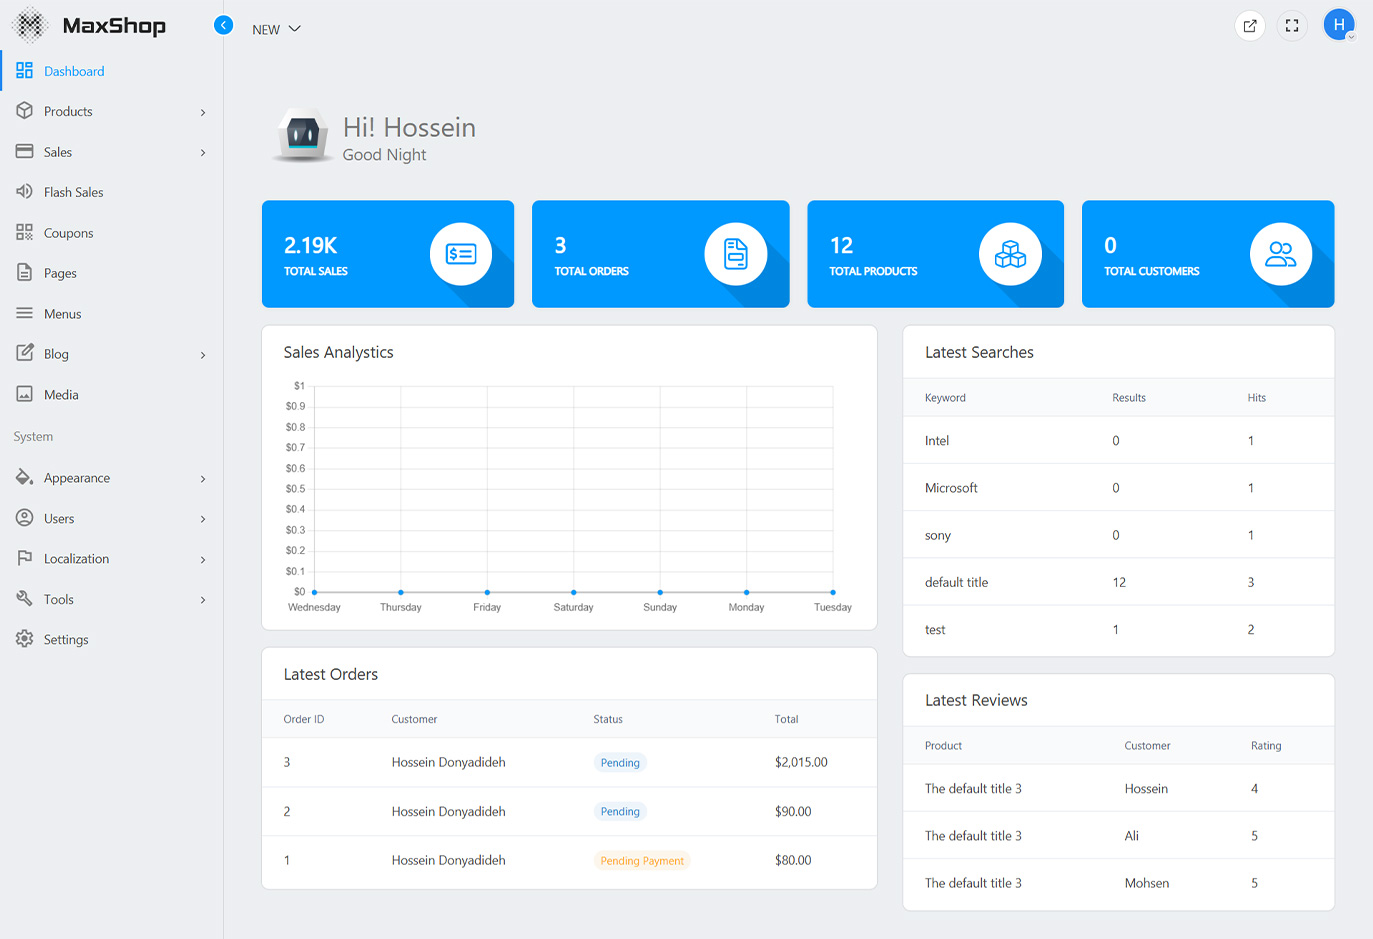Click the external link icon in header

coord(1250,26)
